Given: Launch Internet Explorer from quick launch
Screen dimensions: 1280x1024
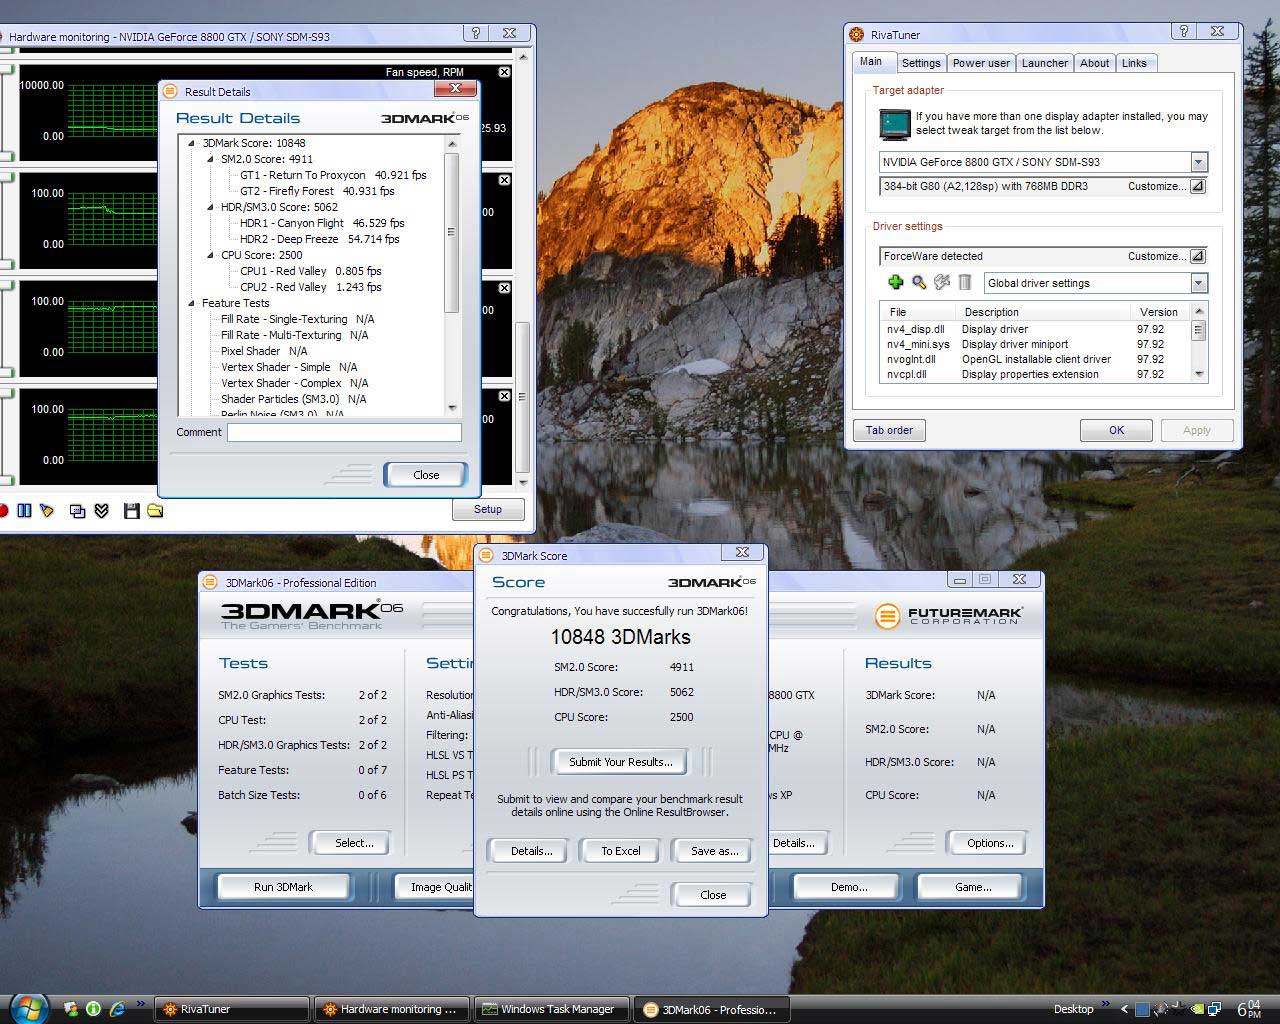Looking at the screenshot, I should pos(116,1009).
